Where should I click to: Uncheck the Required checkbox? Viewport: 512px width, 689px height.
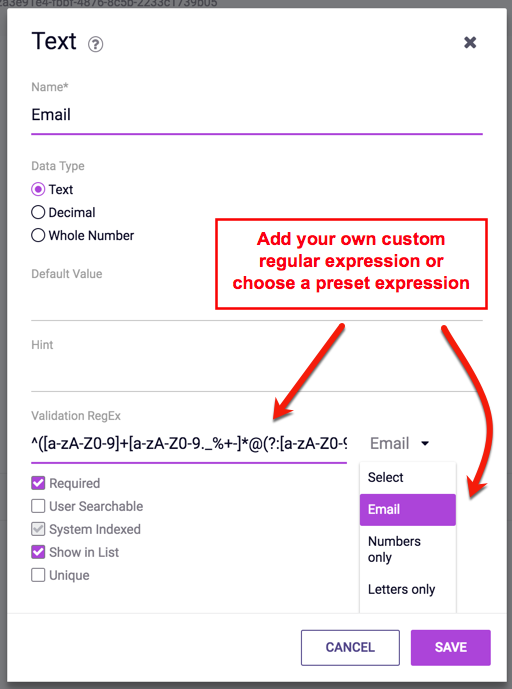38,483
